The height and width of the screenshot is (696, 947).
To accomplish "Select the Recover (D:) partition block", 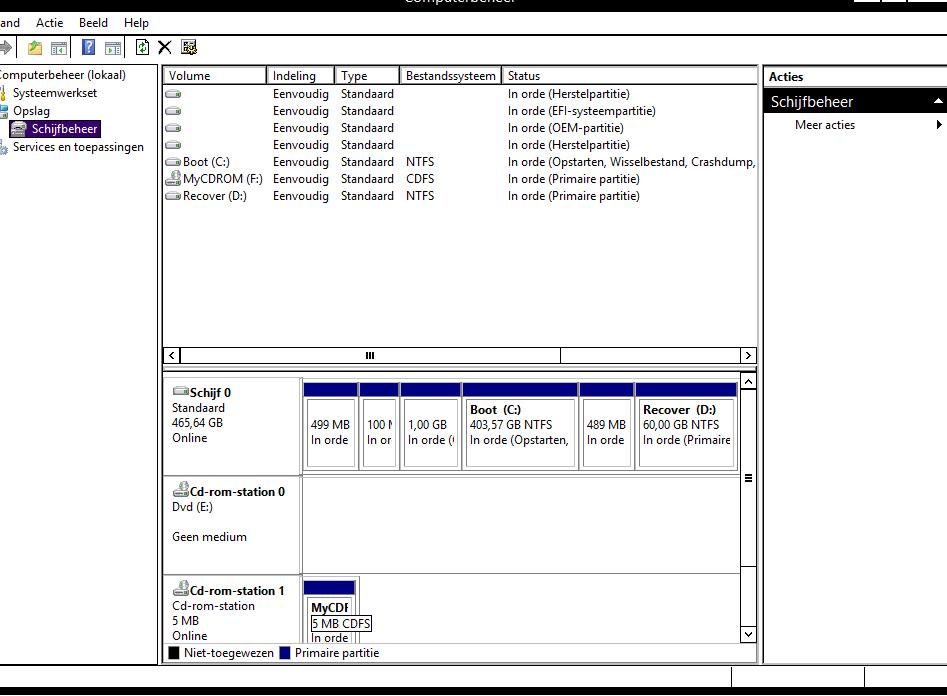I will point(686,430).
